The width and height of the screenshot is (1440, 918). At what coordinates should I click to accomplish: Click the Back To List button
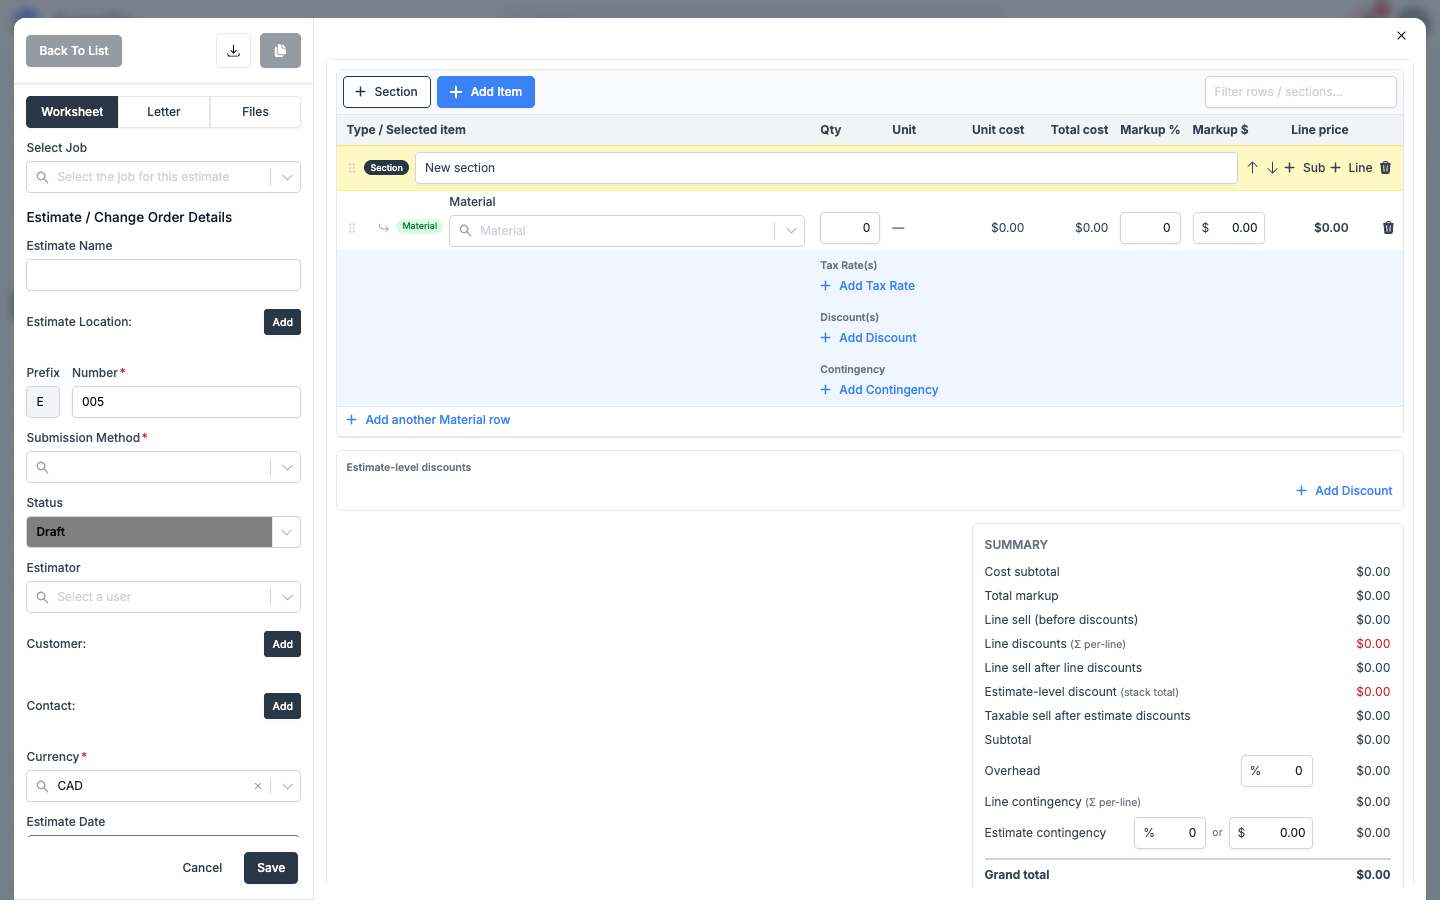[74, 51]
